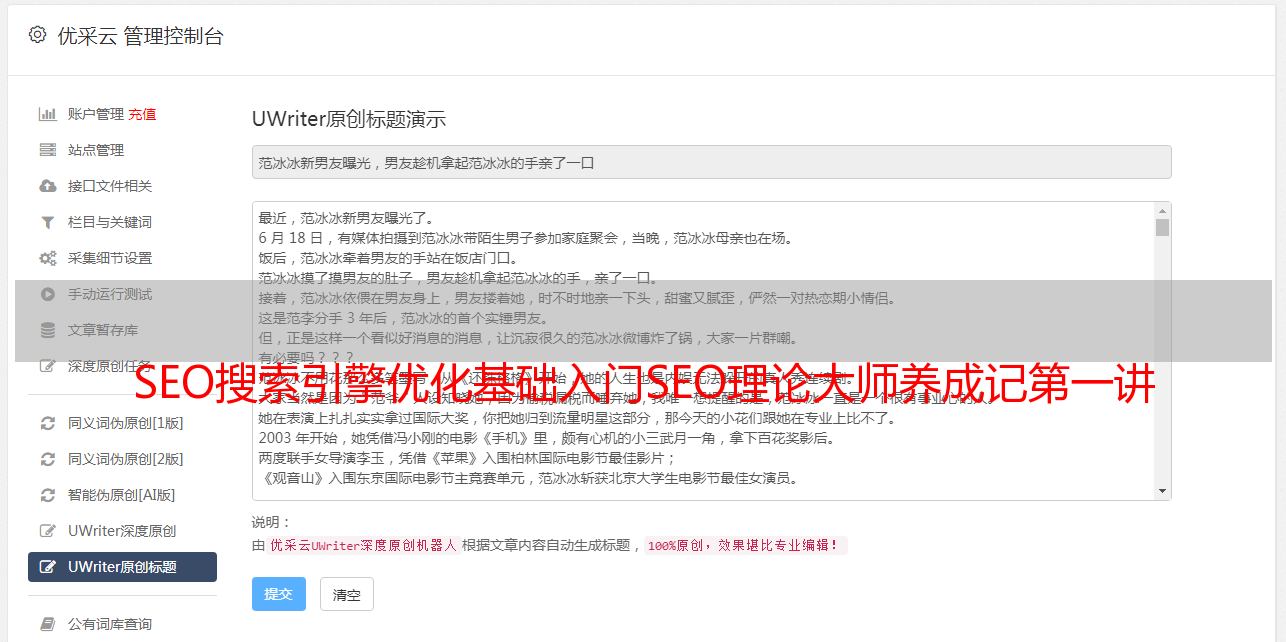Click the book icon for 公有词库查询
1286x642 pixels.
pos(47,624)
